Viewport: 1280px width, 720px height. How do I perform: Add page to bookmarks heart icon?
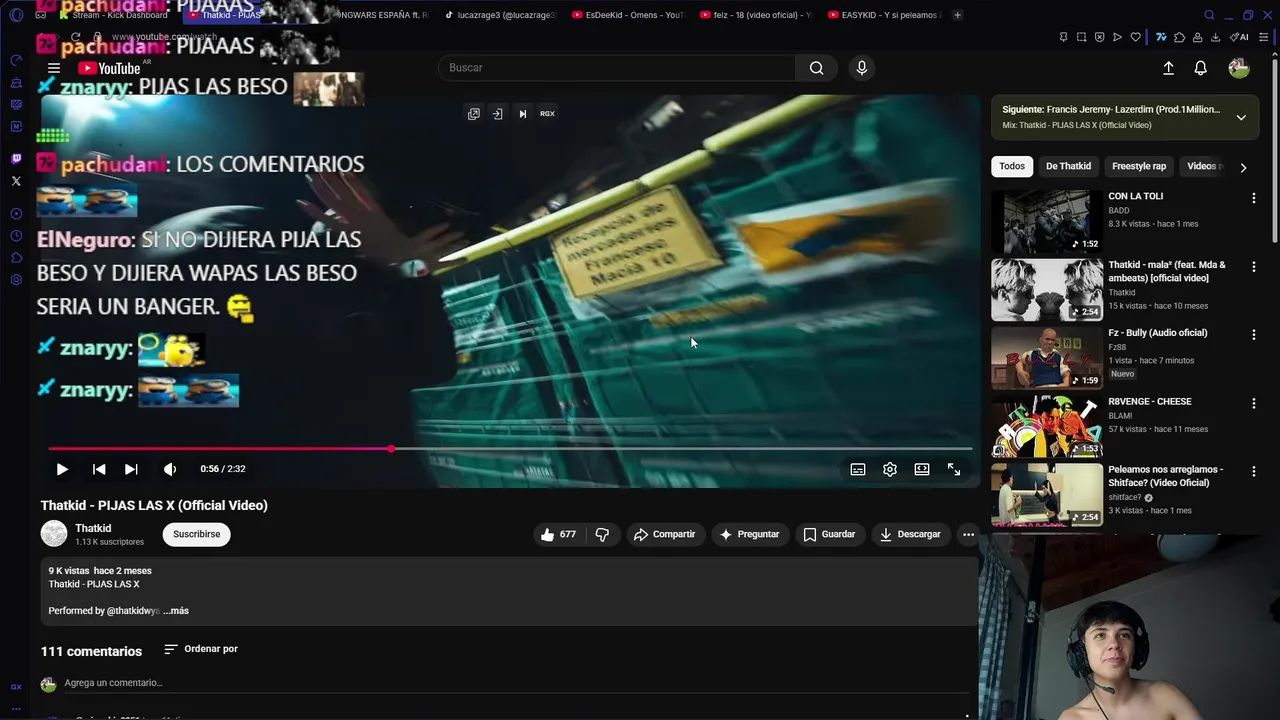pyautogui.click(x=1135, y=37)
